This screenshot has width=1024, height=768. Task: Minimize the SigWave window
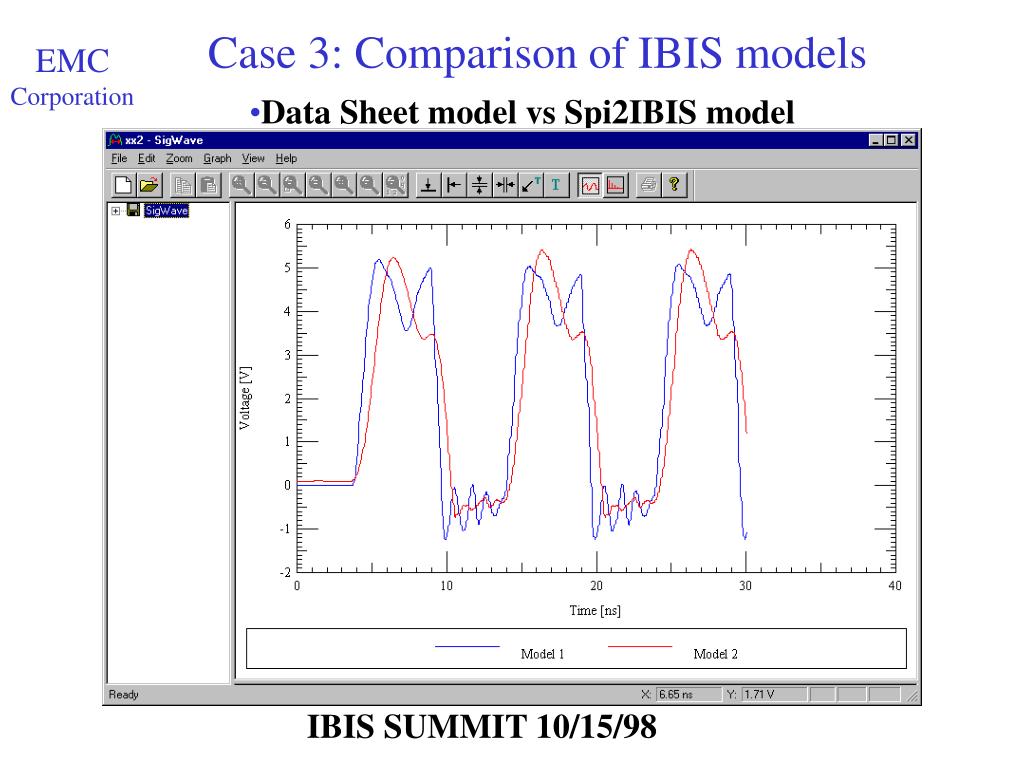pyautogui.click(x=876, y=140)
